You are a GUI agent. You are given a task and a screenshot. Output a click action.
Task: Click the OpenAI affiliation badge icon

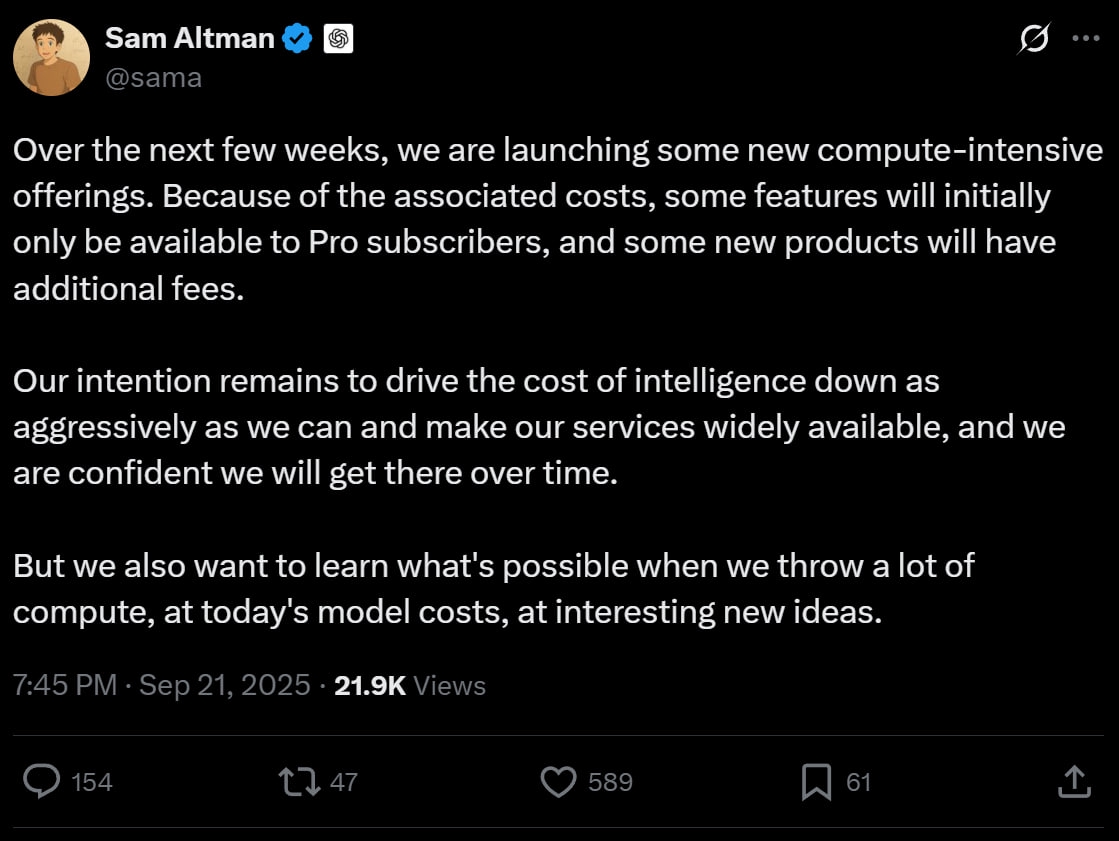tap(338, 39)
